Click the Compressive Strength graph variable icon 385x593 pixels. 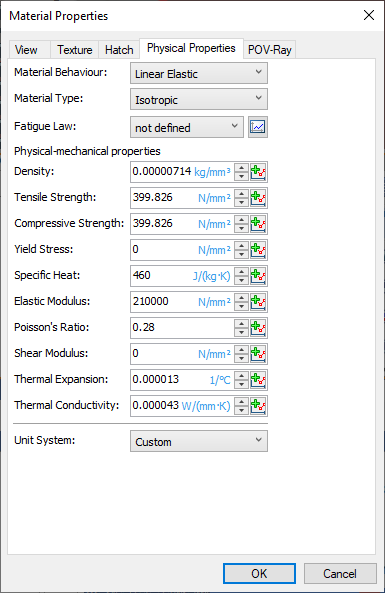pos(258,224)
